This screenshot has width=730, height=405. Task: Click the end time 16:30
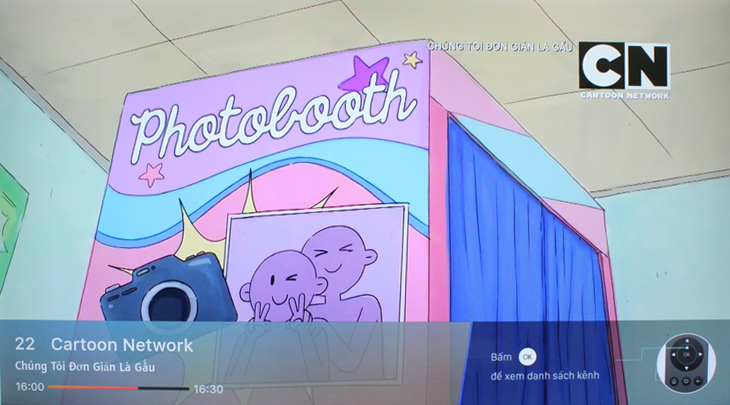coord(208,389)
